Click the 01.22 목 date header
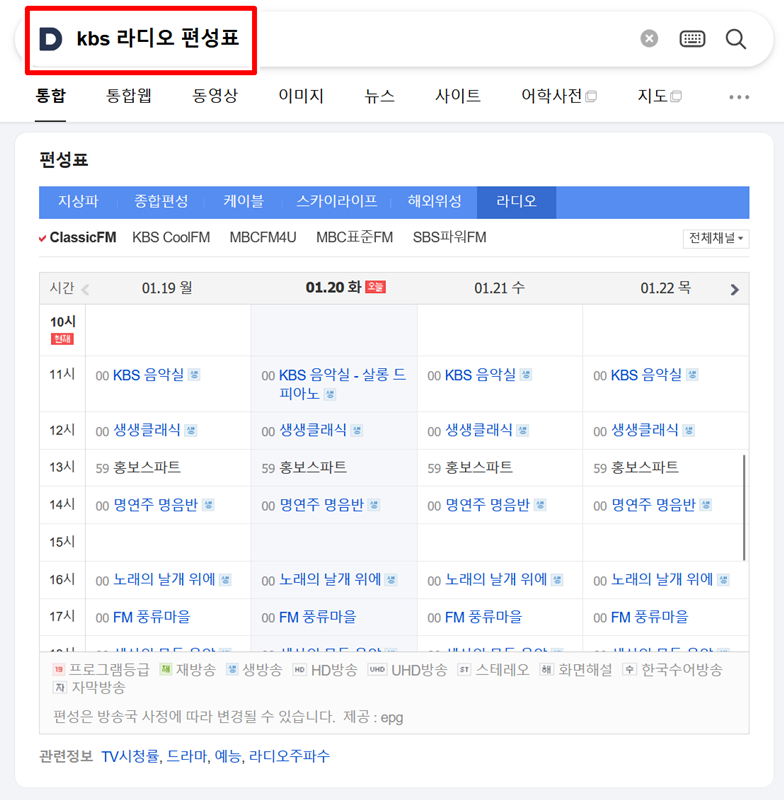The width and height of the screenshot is (784, 800). click(x=666, y=288)
